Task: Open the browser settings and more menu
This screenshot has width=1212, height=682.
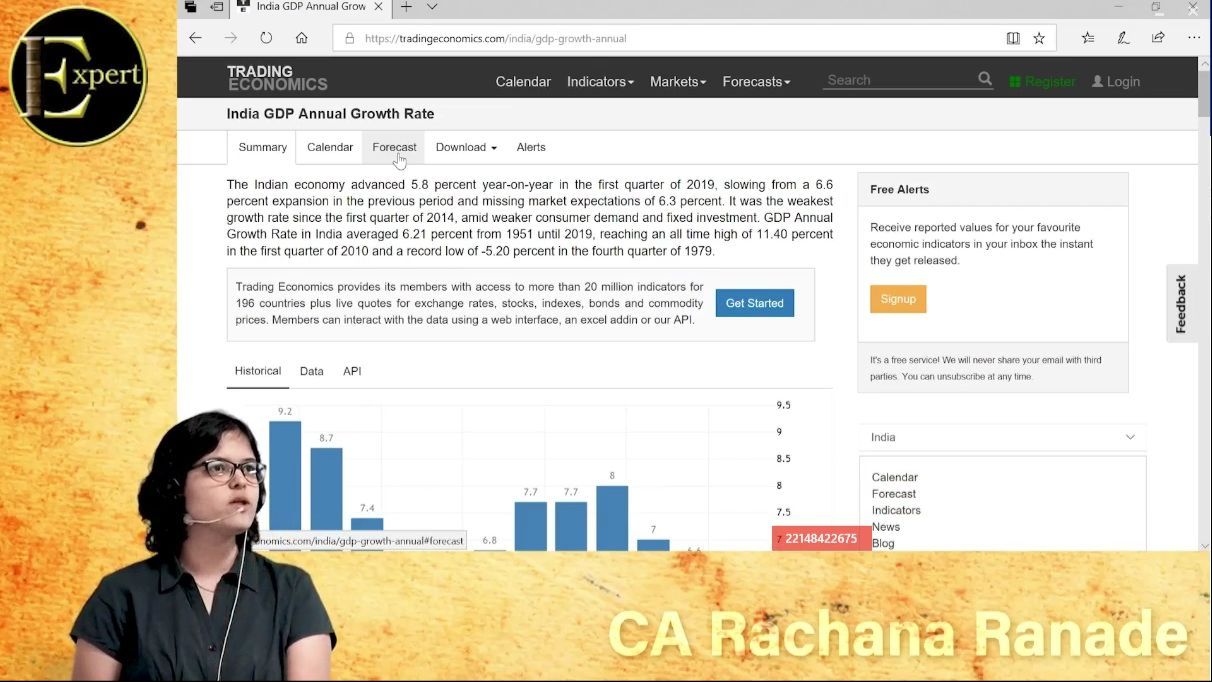Action: click(1194, 38)
